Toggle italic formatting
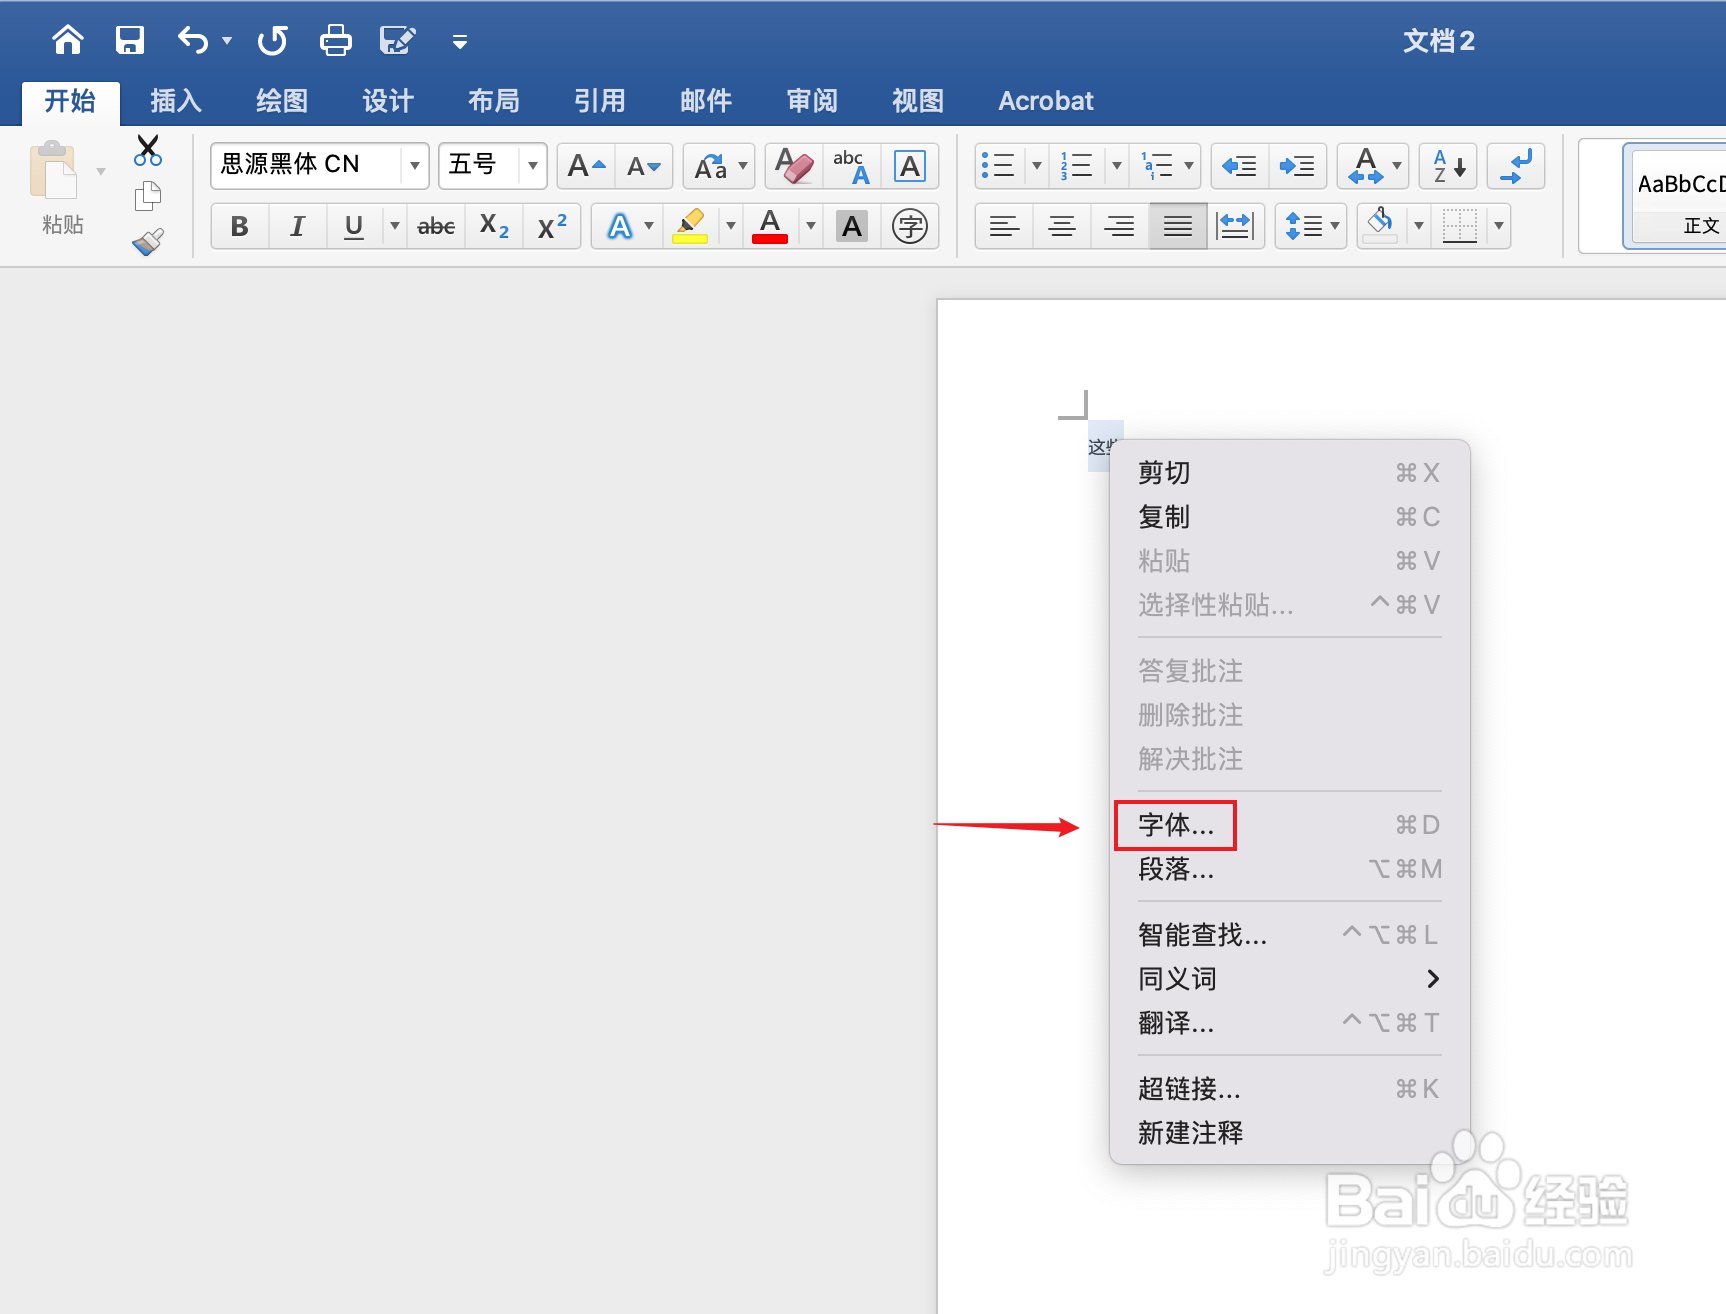This screenshot has height=1314, width=1726. pyautogui.click(x=298, y=226)
